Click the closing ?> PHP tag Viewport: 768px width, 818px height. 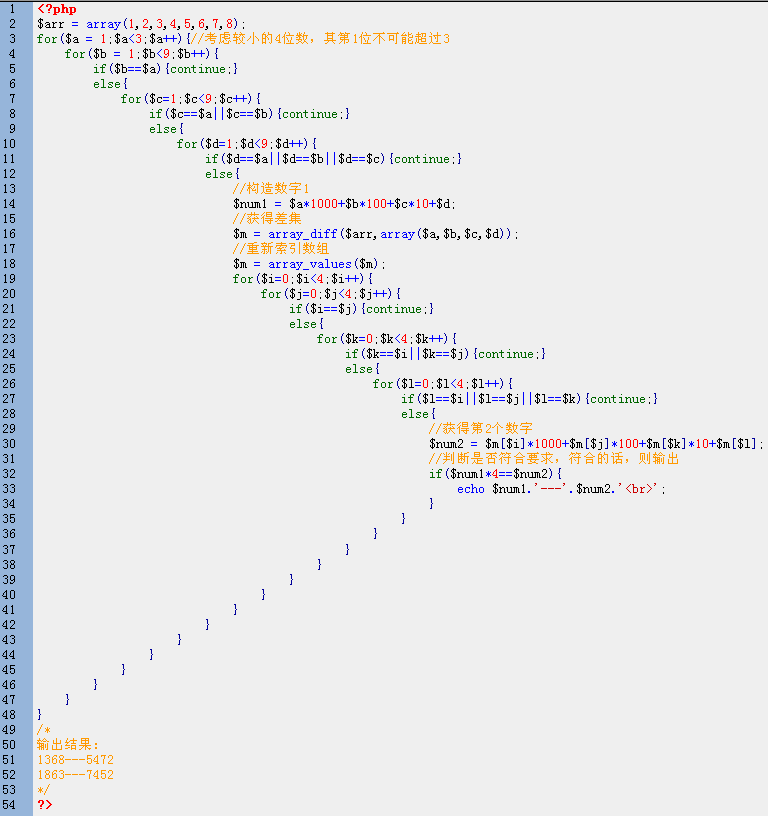tap(44, 804)
